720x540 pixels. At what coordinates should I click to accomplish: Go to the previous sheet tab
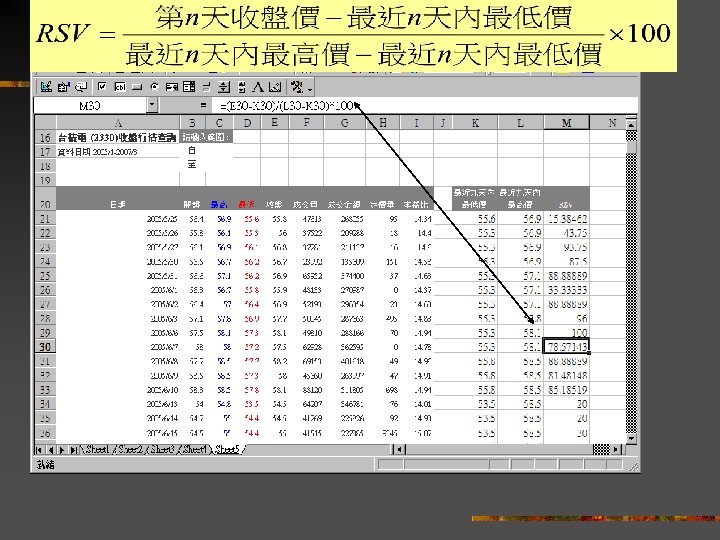click(51, 450)
